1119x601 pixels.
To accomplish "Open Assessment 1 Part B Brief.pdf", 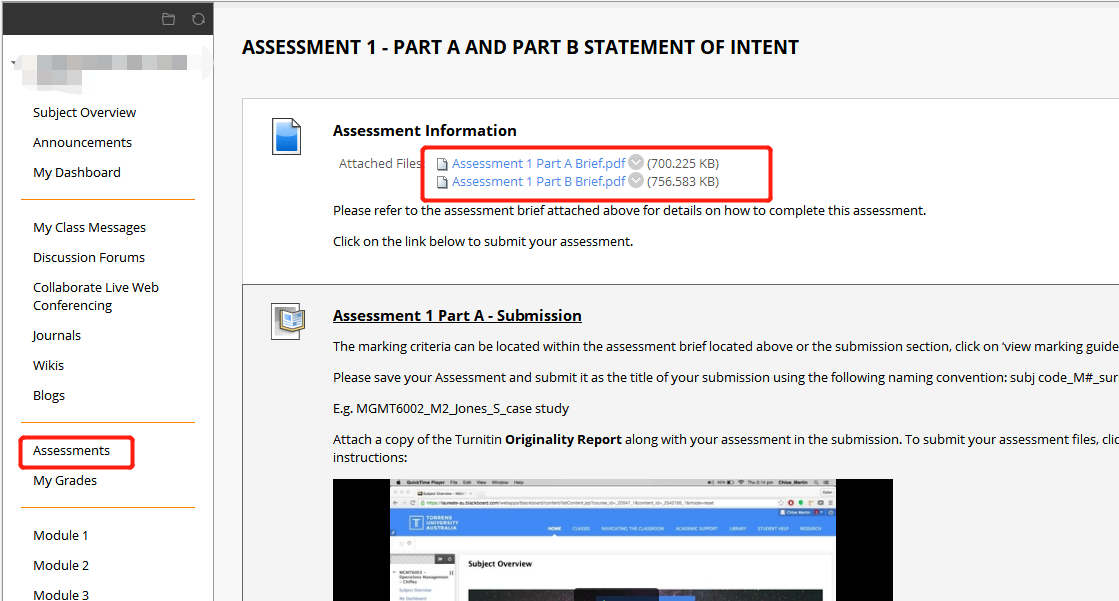I will click(539, 181).
